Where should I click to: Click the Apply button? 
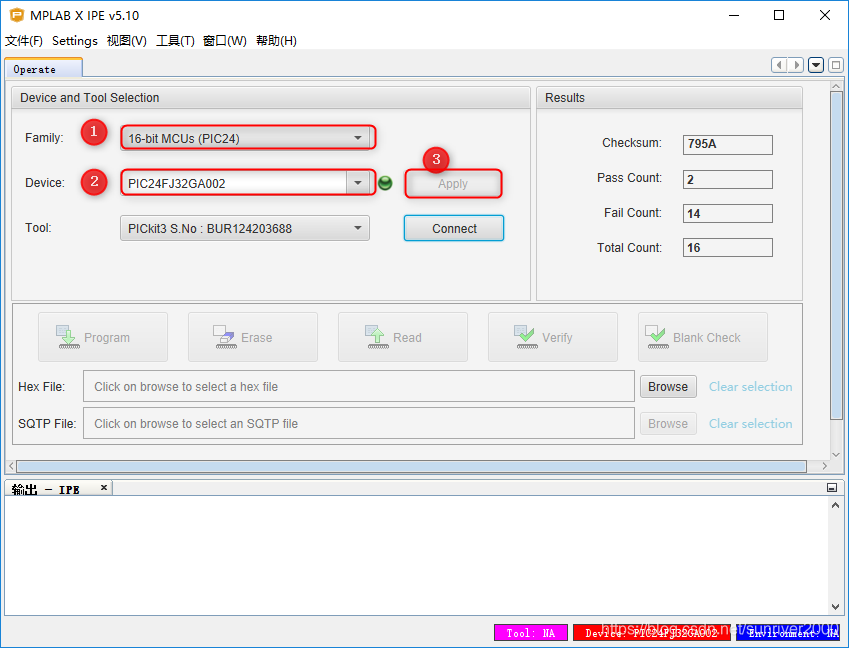tap(453, 184)
